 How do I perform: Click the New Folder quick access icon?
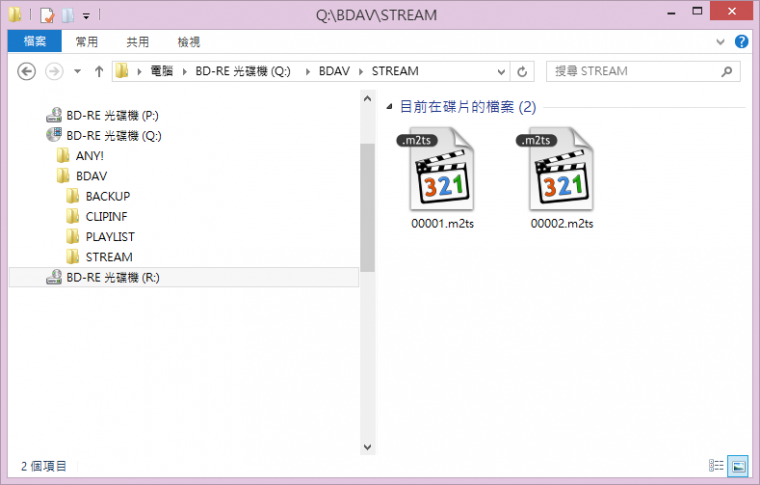point(68,16)
